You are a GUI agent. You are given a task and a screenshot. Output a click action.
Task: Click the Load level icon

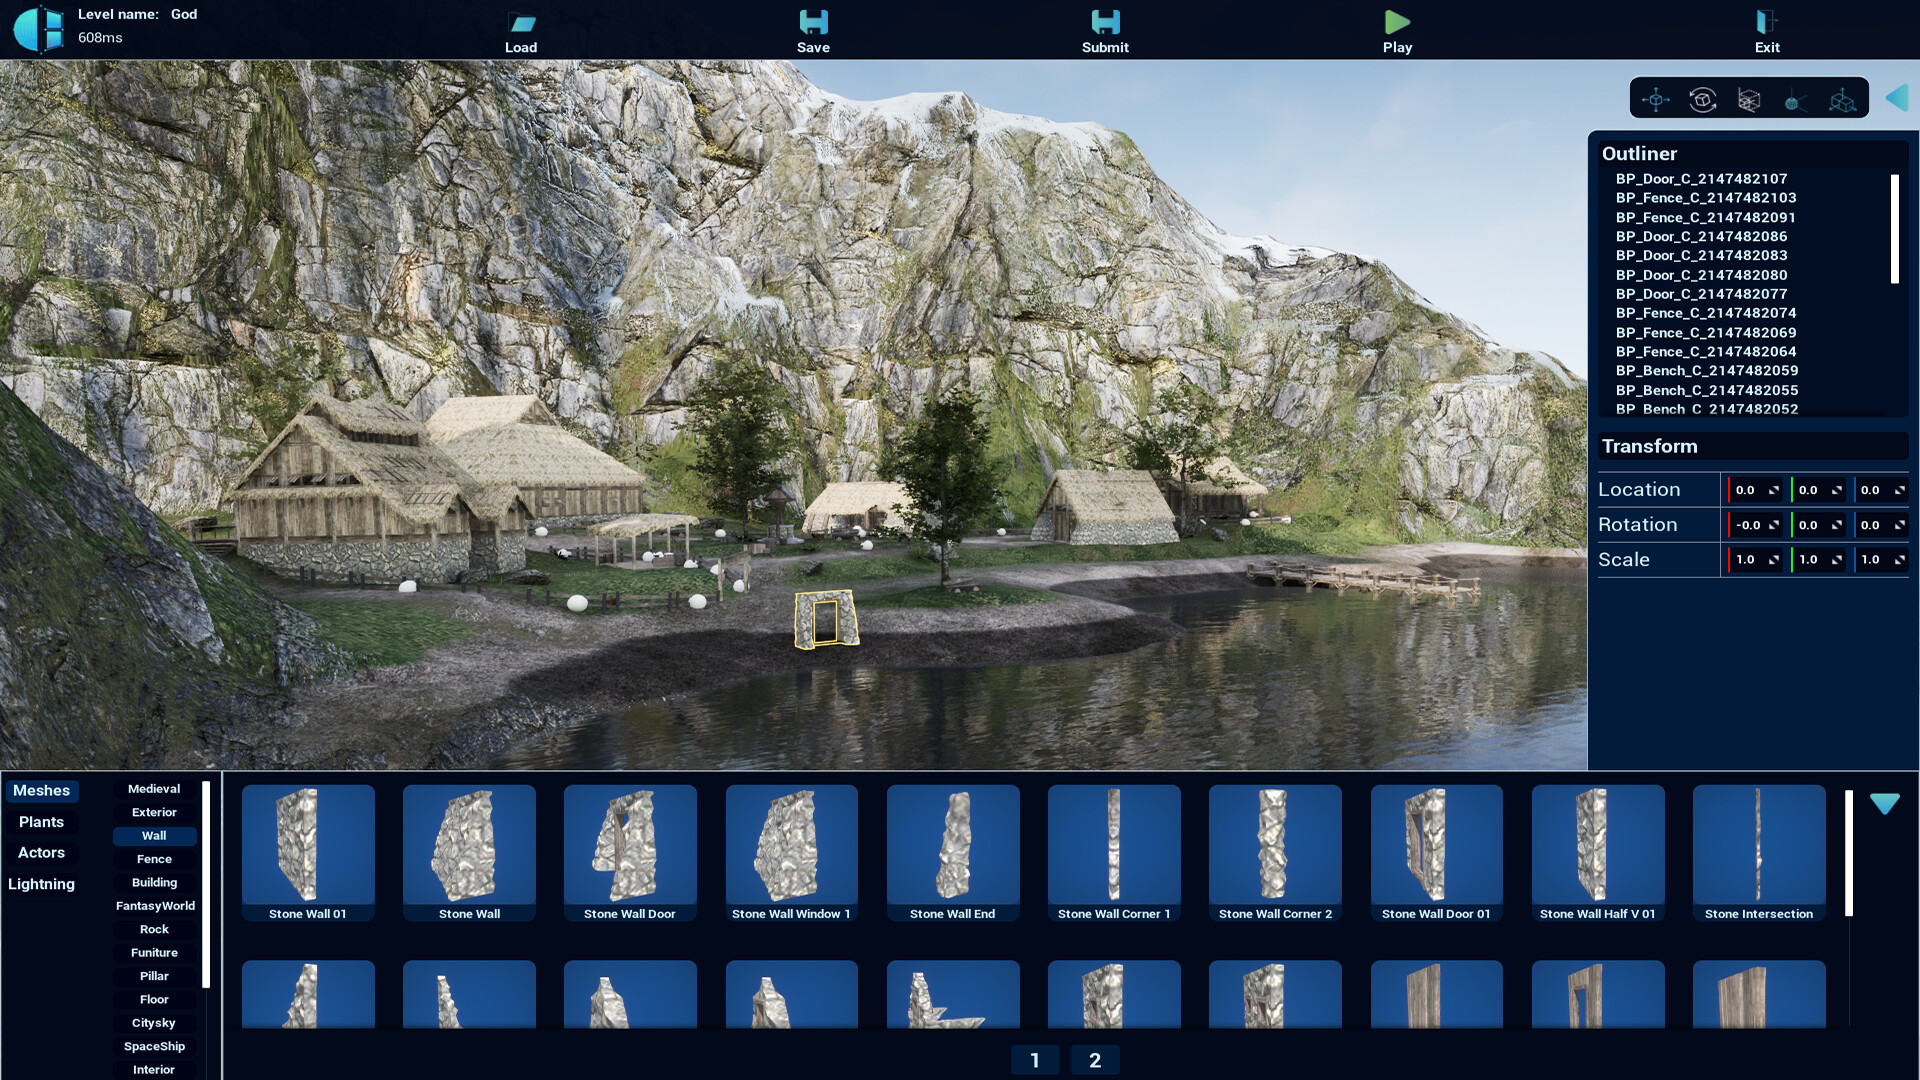(x=521, y=22)
